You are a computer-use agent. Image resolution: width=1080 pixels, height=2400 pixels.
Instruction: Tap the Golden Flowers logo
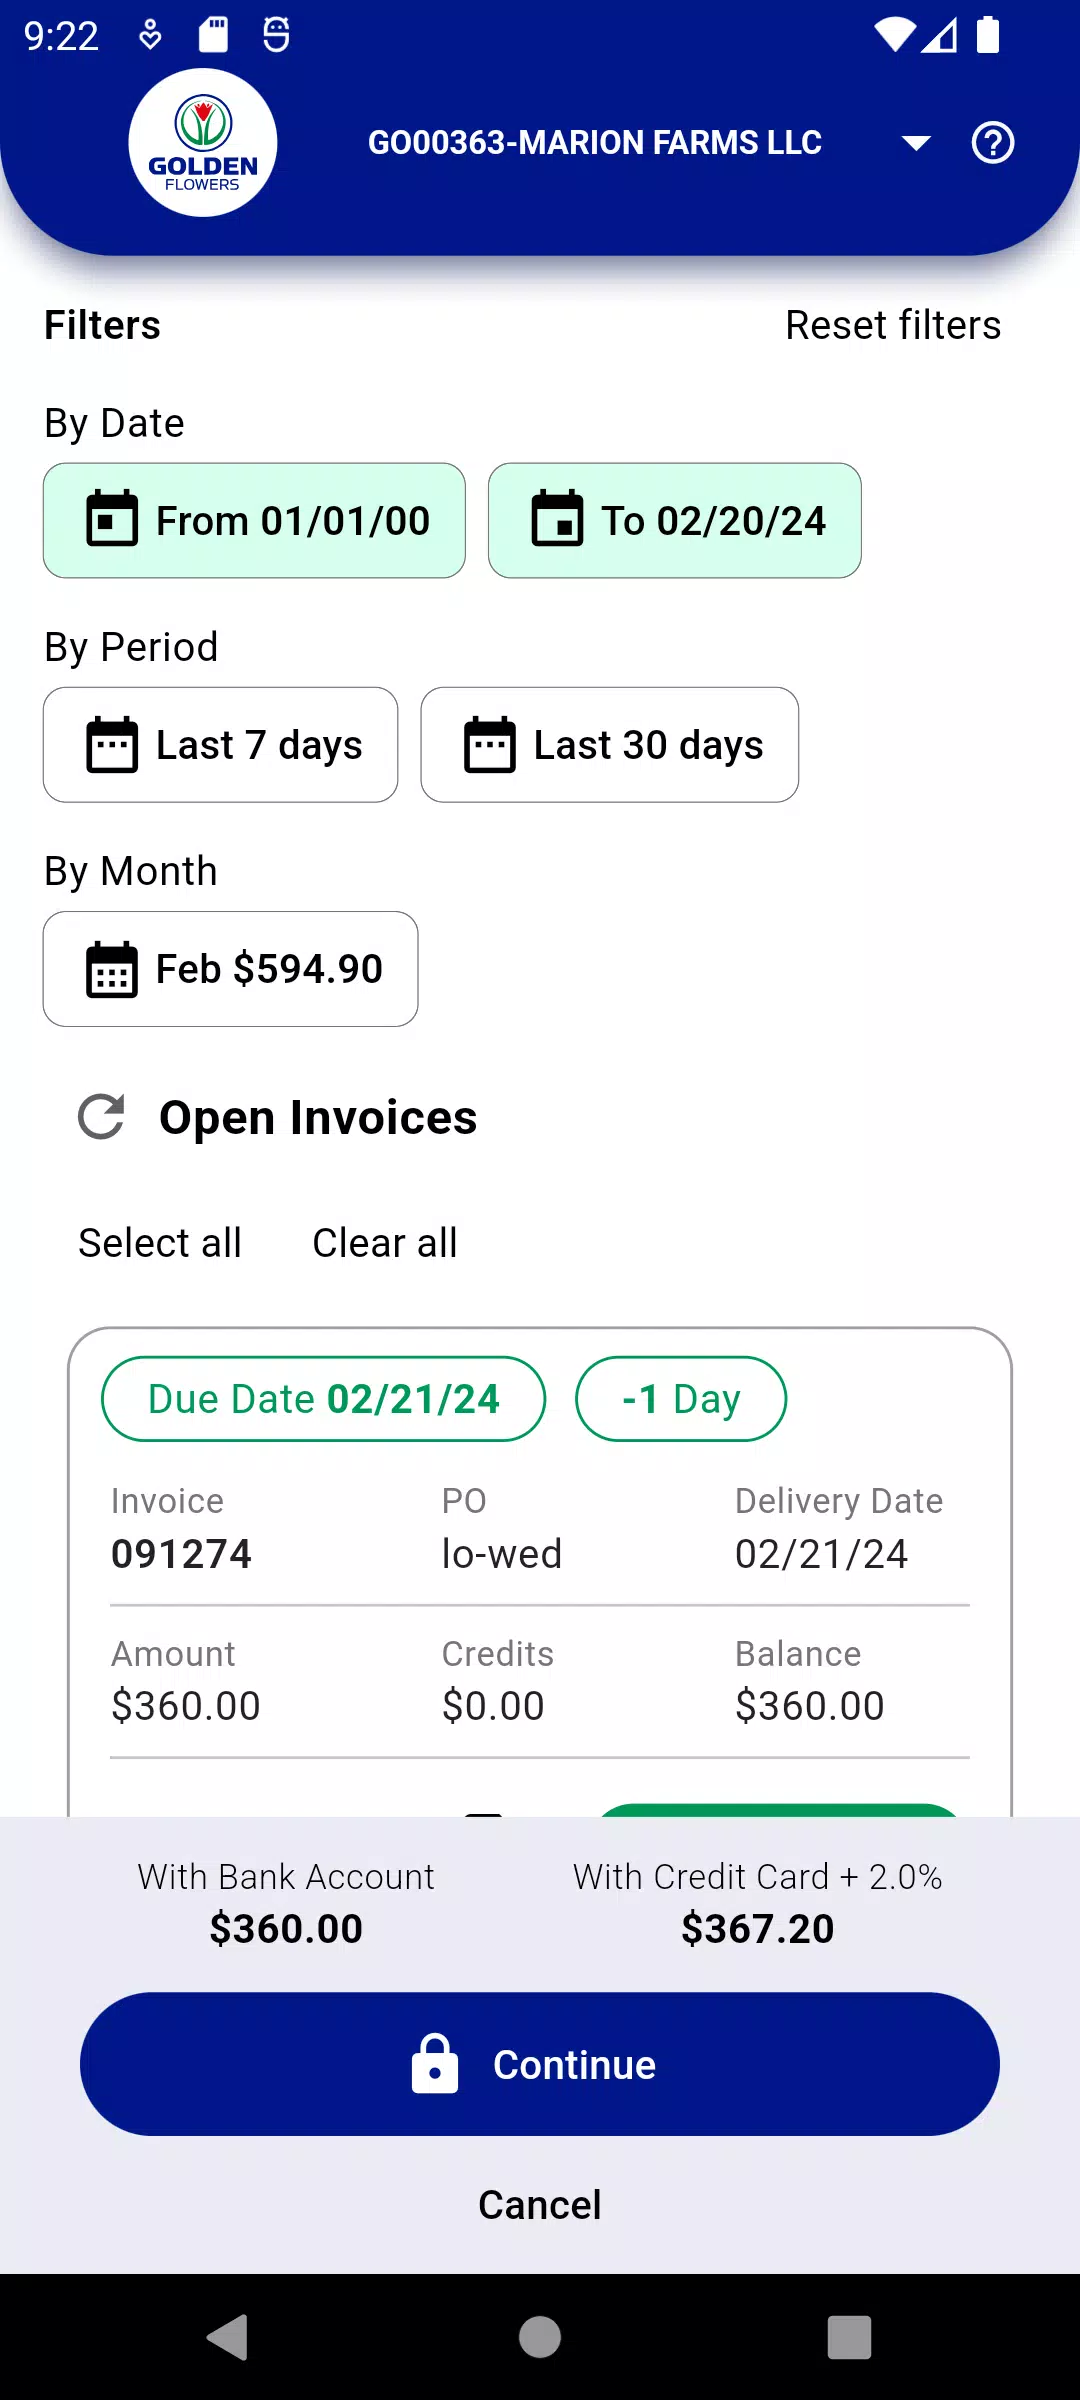pyautogui.click(x=203, y=143)
